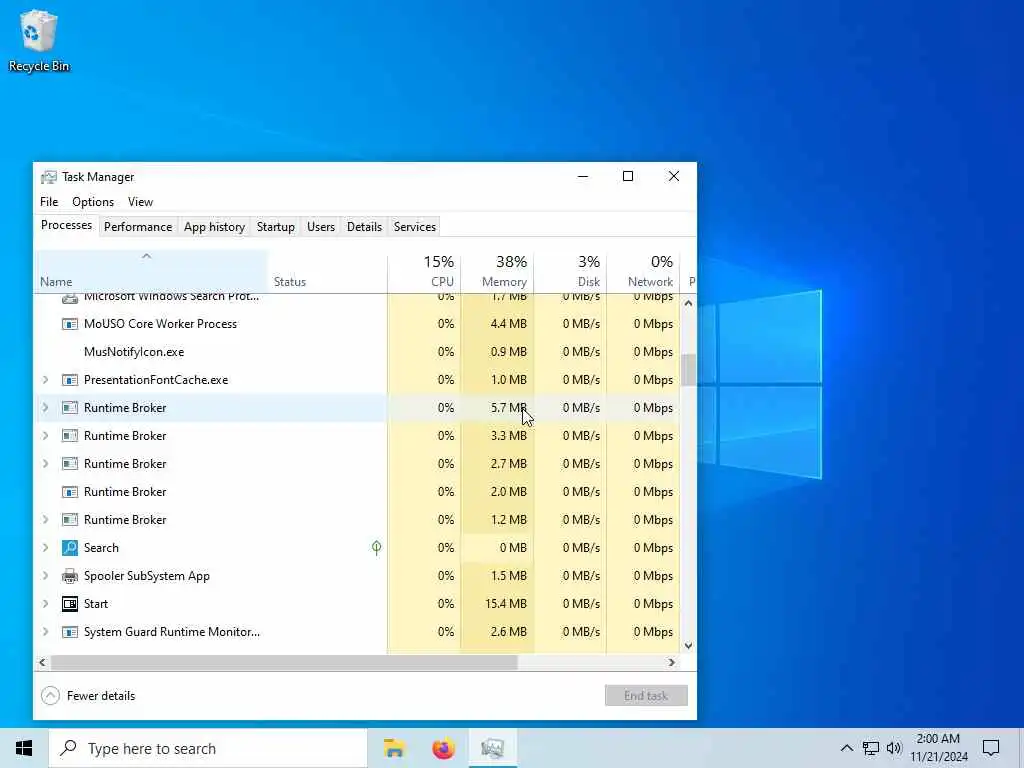Click the horizontal scroll right arrow

click(671, 663)
